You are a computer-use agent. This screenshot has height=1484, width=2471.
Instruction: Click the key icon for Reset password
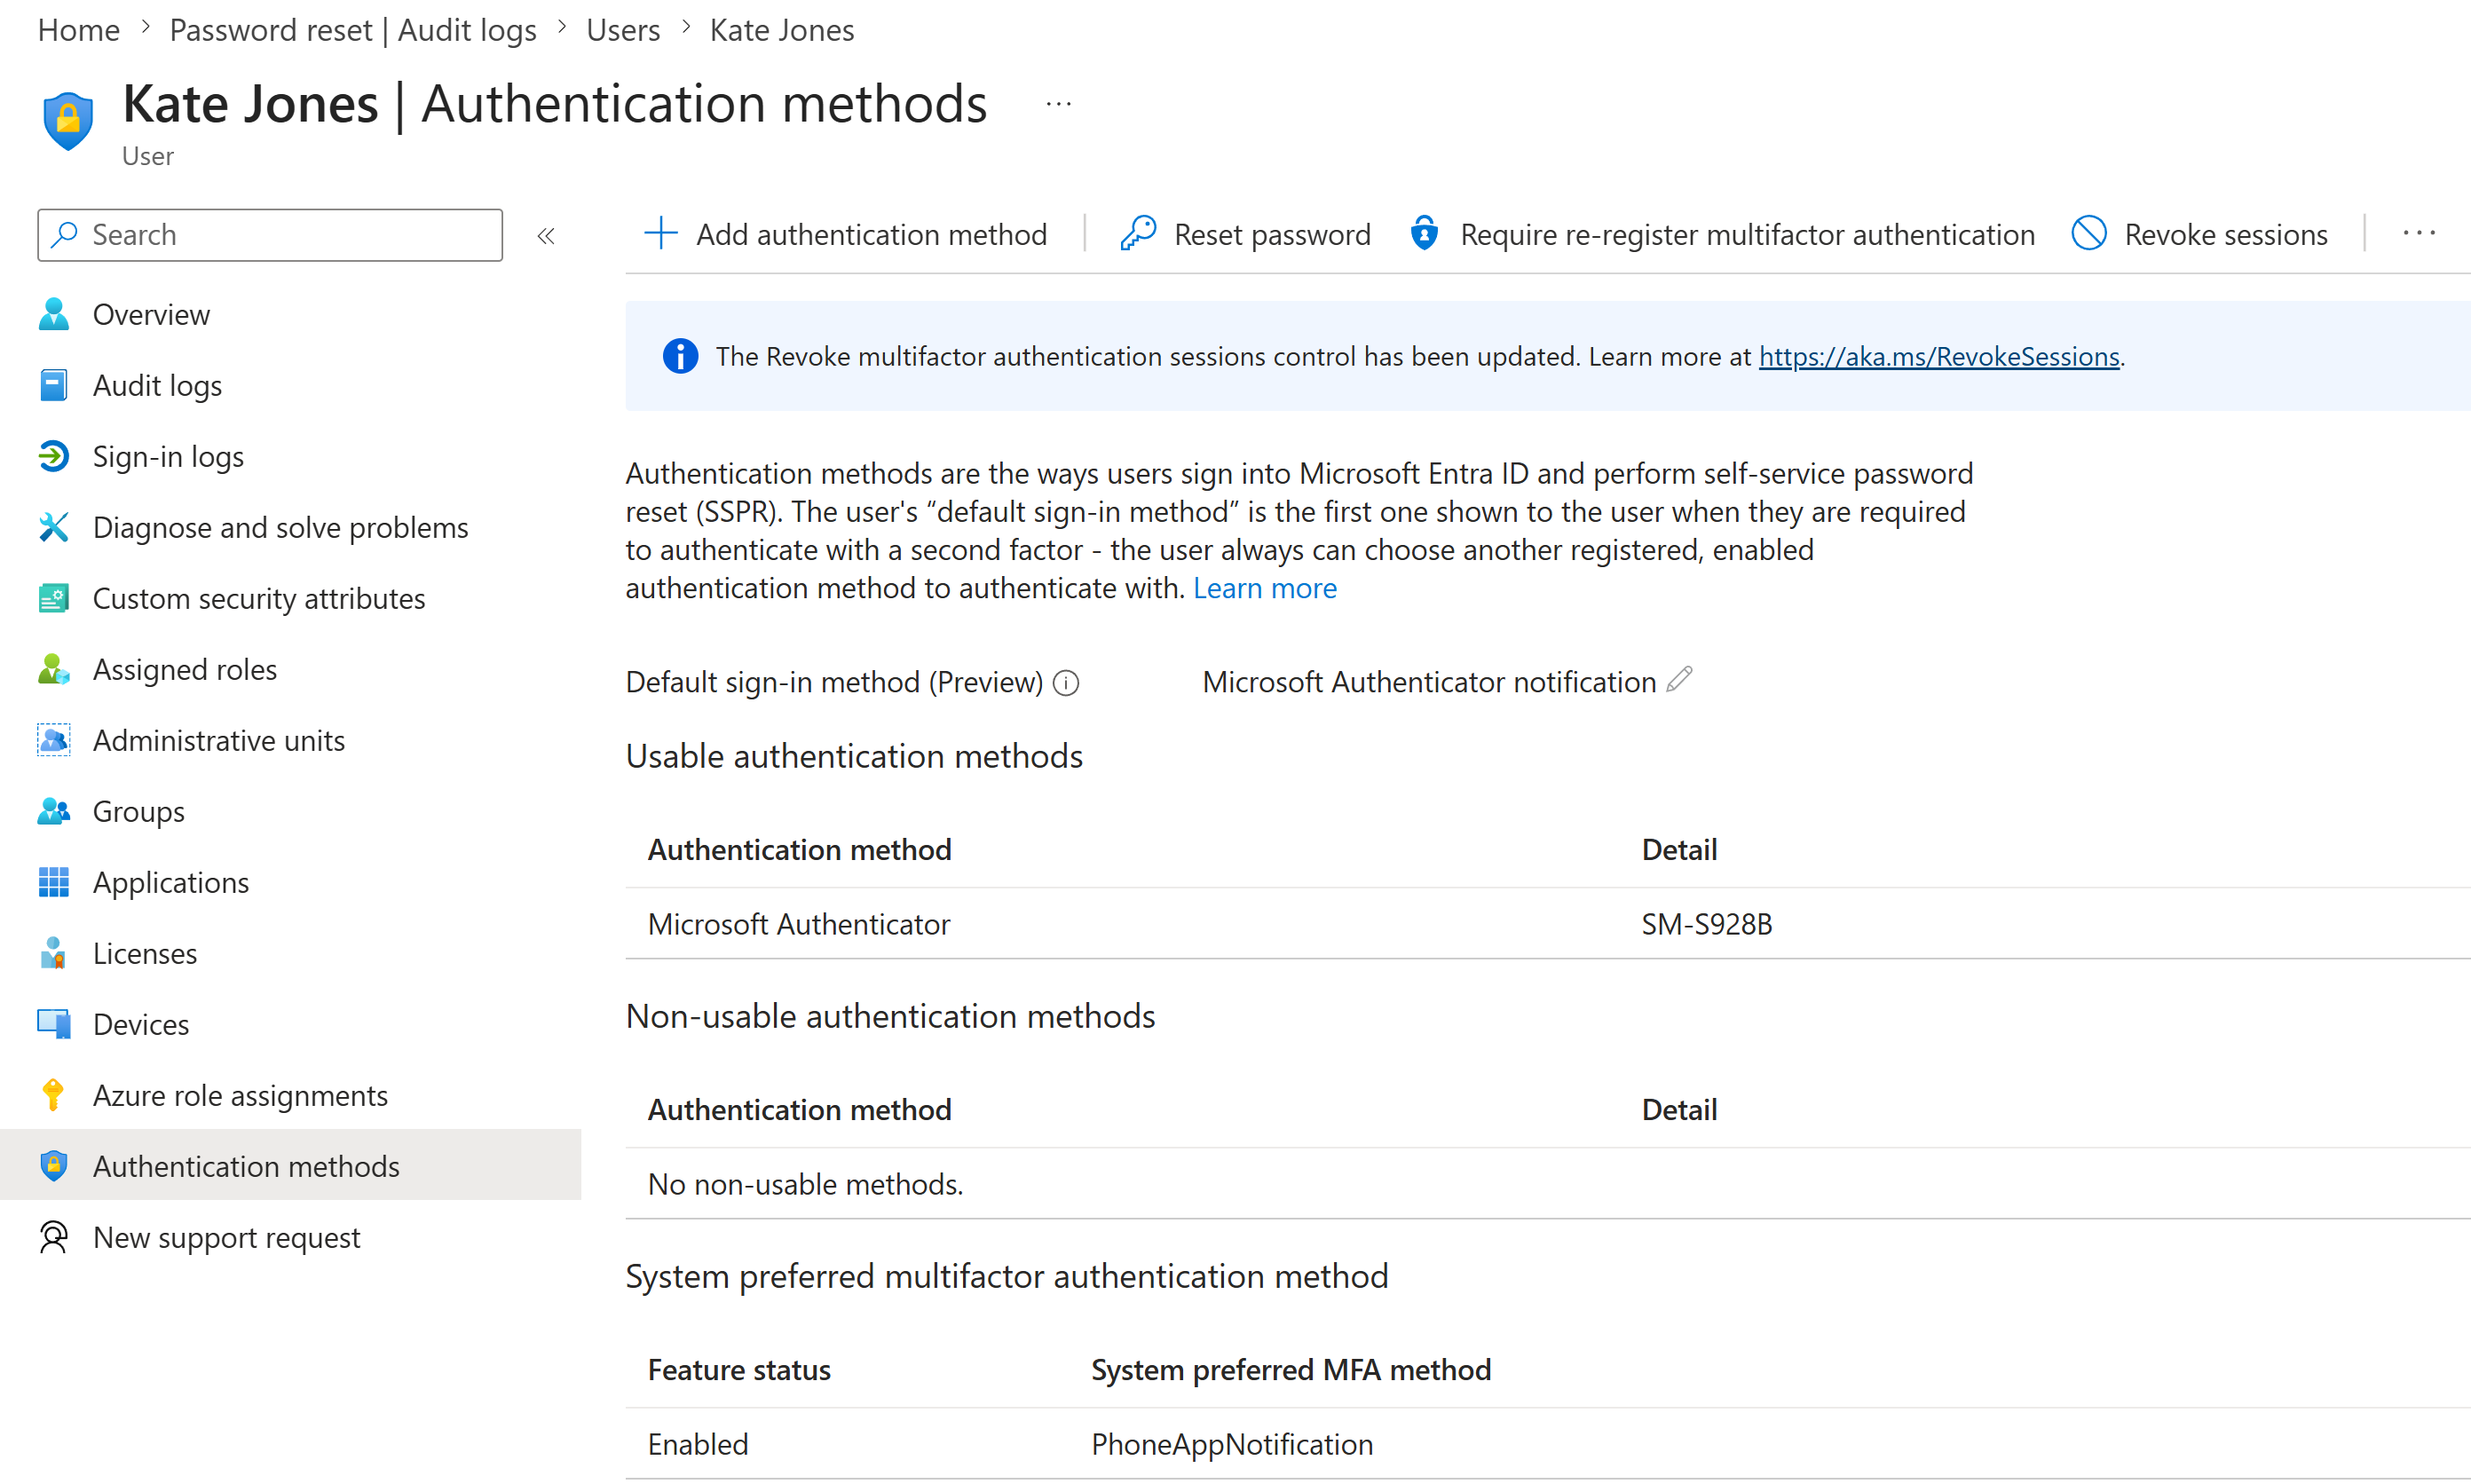[1138, 234]
